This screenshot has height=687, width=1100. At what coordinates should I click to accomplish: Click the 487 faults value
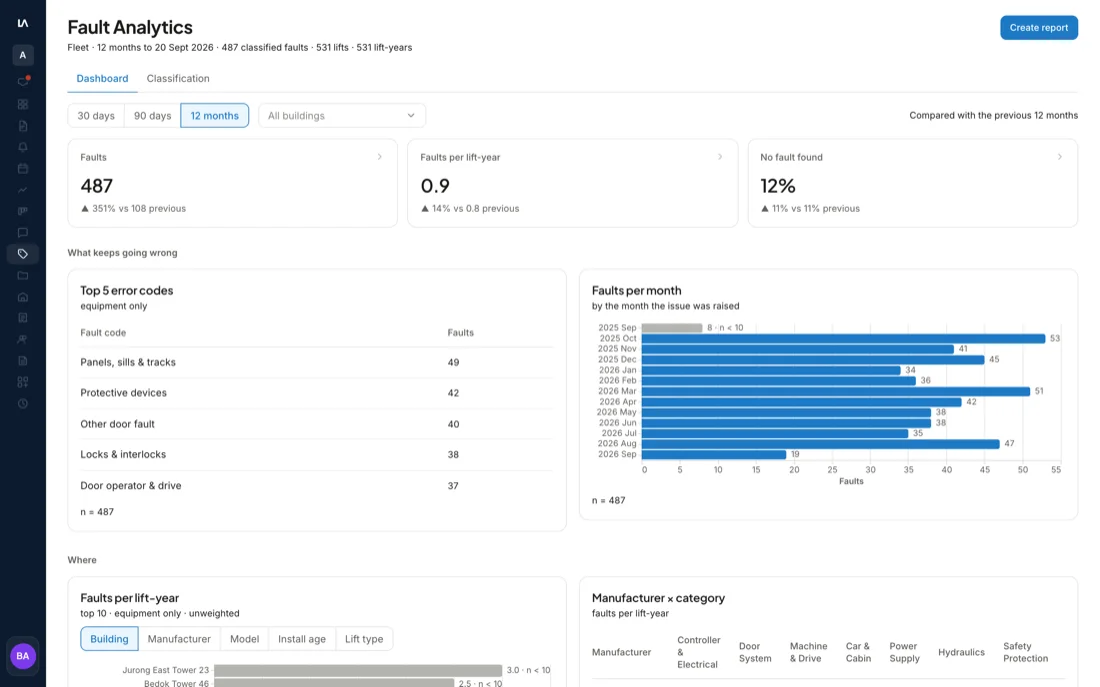(x=97, y=186)
